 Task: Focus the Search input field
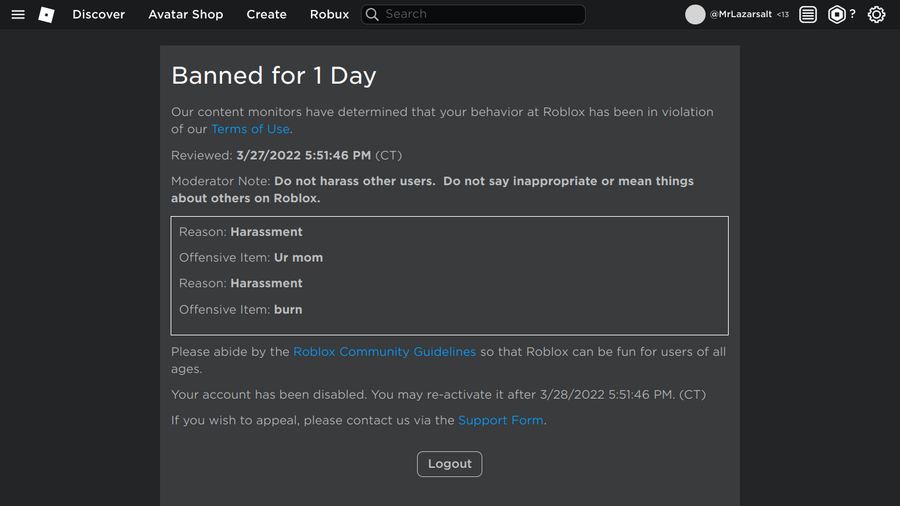(x=480, y=14)
